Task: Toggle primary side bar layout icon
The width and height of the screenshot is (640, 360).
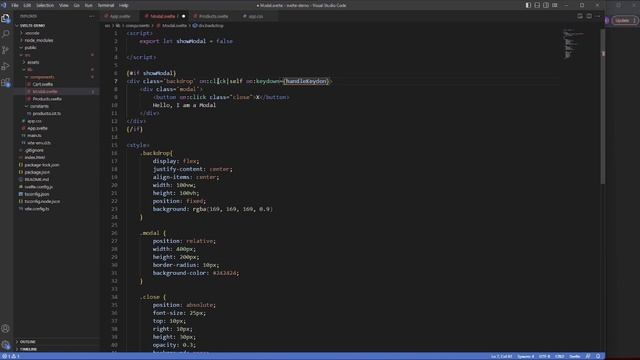Action: pyautogui.click(x=528, y=5)
